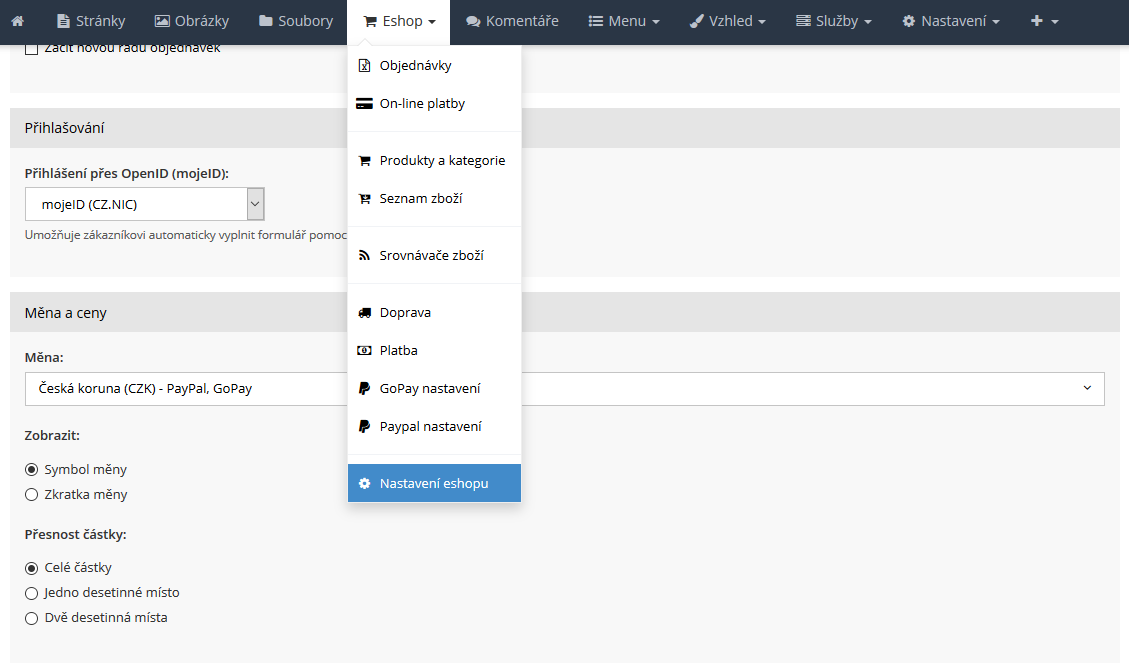Click the spreadsheet icon beside Objednávky
Viewport: 1129px width, 665px height.
tap(364, 66)
